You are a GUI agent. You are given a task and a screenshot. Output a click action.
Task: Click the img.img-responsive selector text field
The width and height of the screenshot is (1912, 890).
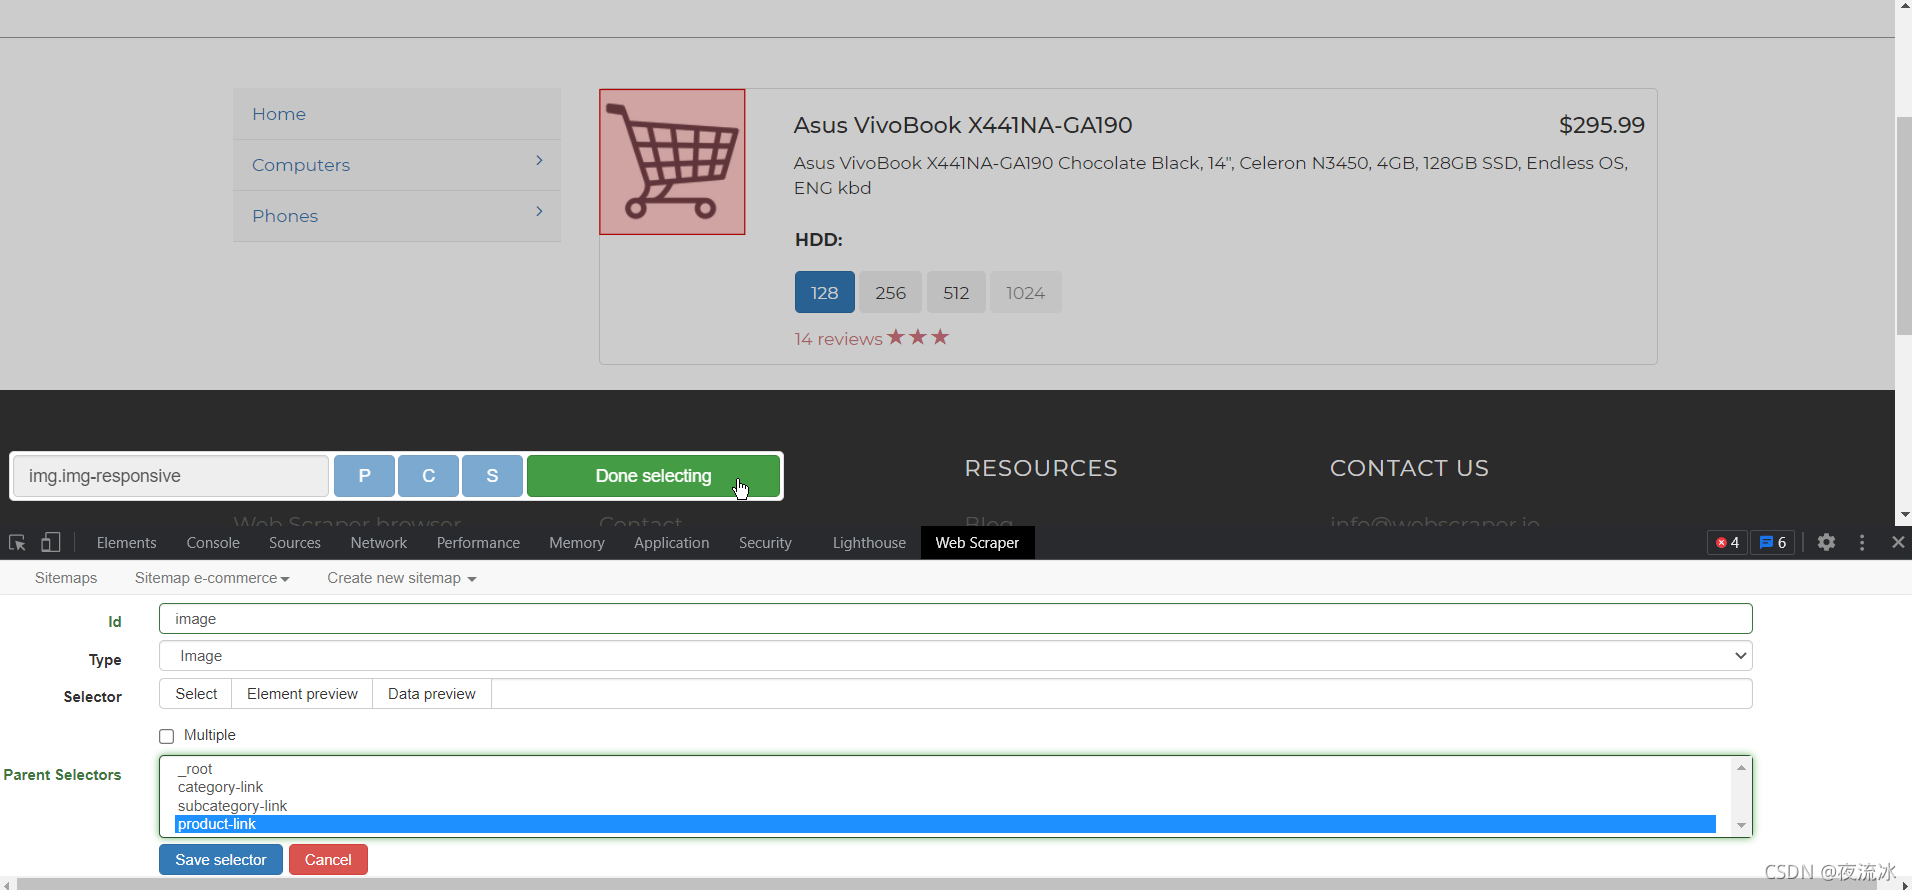tap(170, 476)
